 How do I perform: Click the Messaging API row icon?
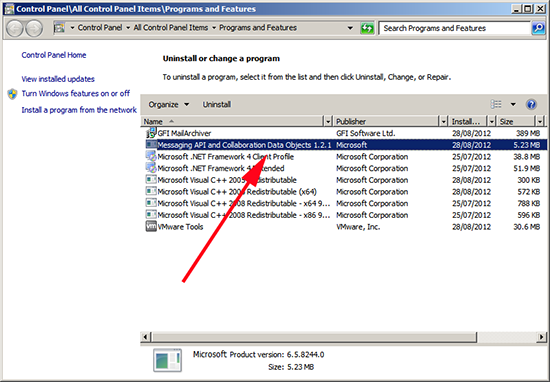coord(151,145)
